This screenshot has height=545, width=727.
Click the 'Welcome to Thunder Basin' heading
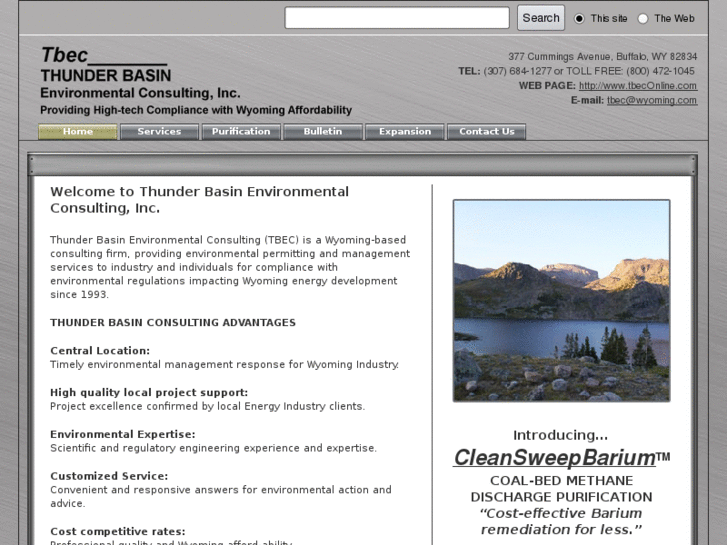pos(199,199)
